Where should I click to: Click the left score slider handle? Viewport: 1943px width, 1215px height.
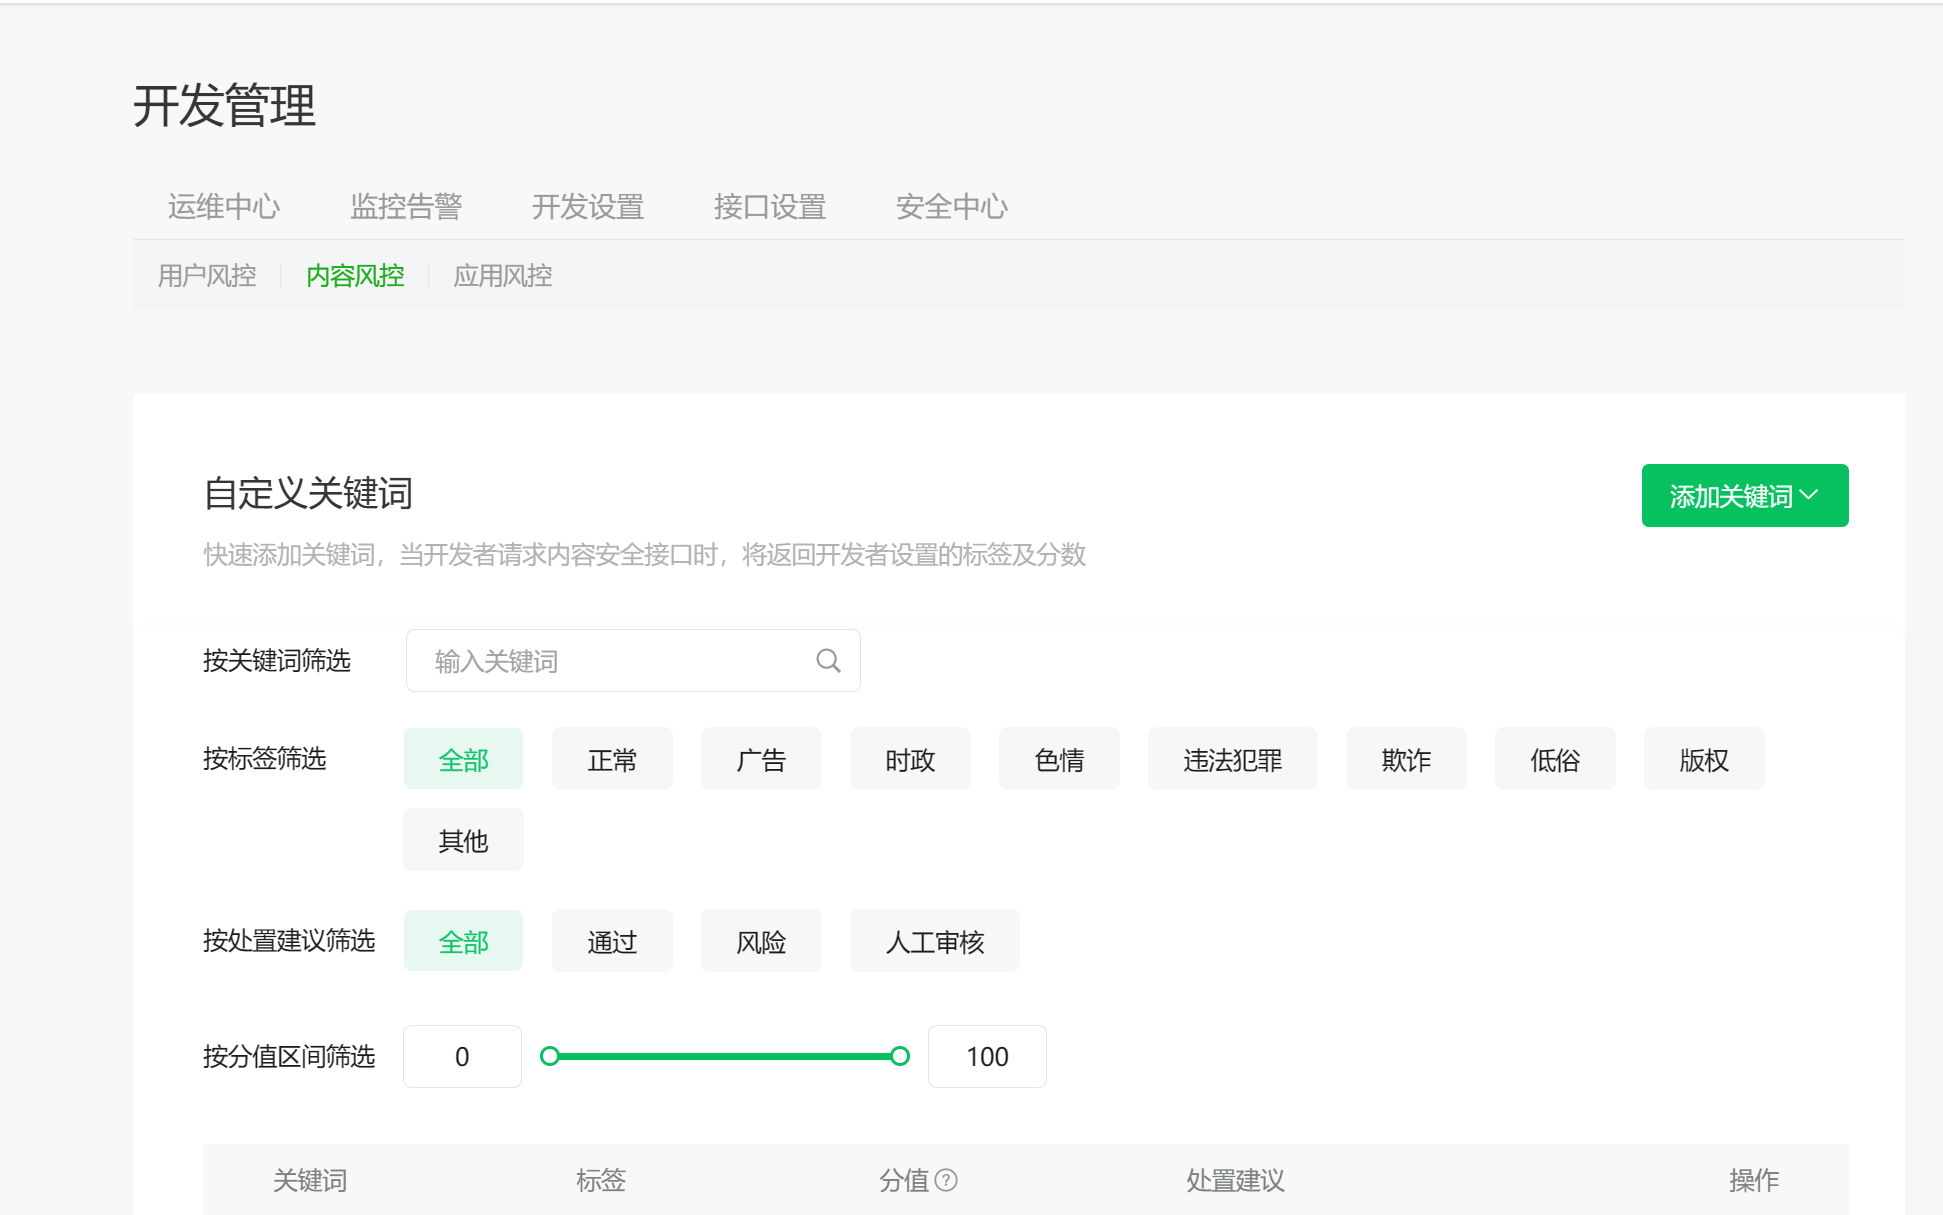tap(549, 1056)
